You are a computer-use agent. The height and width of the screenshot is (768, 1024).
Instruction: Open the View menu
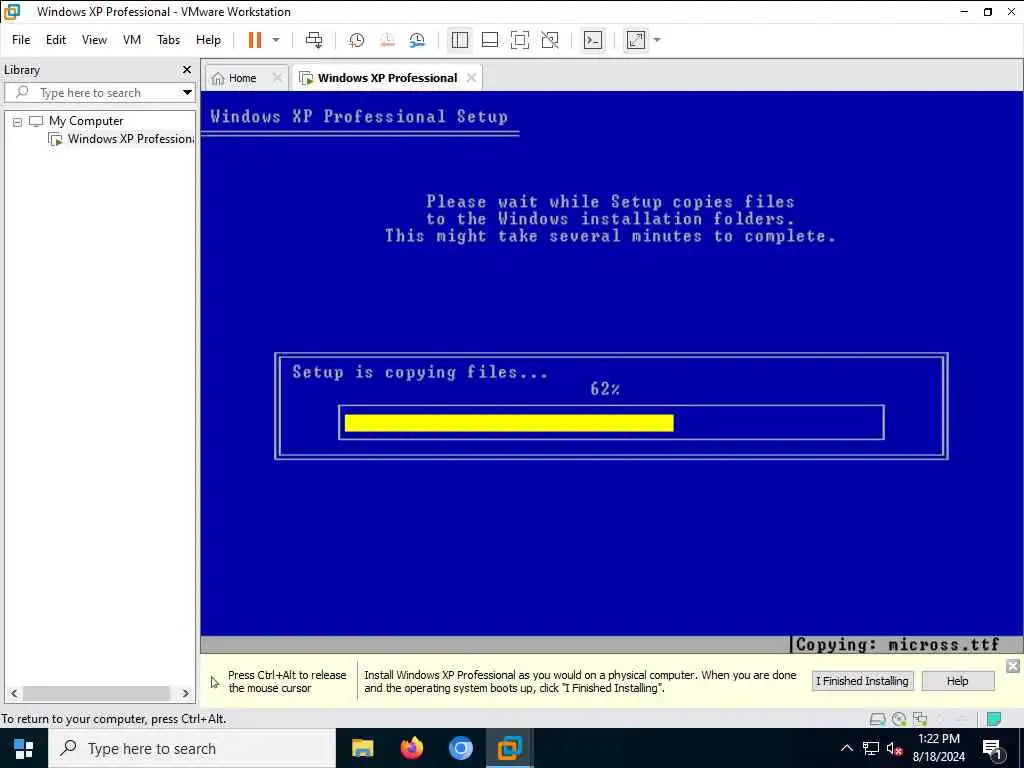click(x=94, y=40)
